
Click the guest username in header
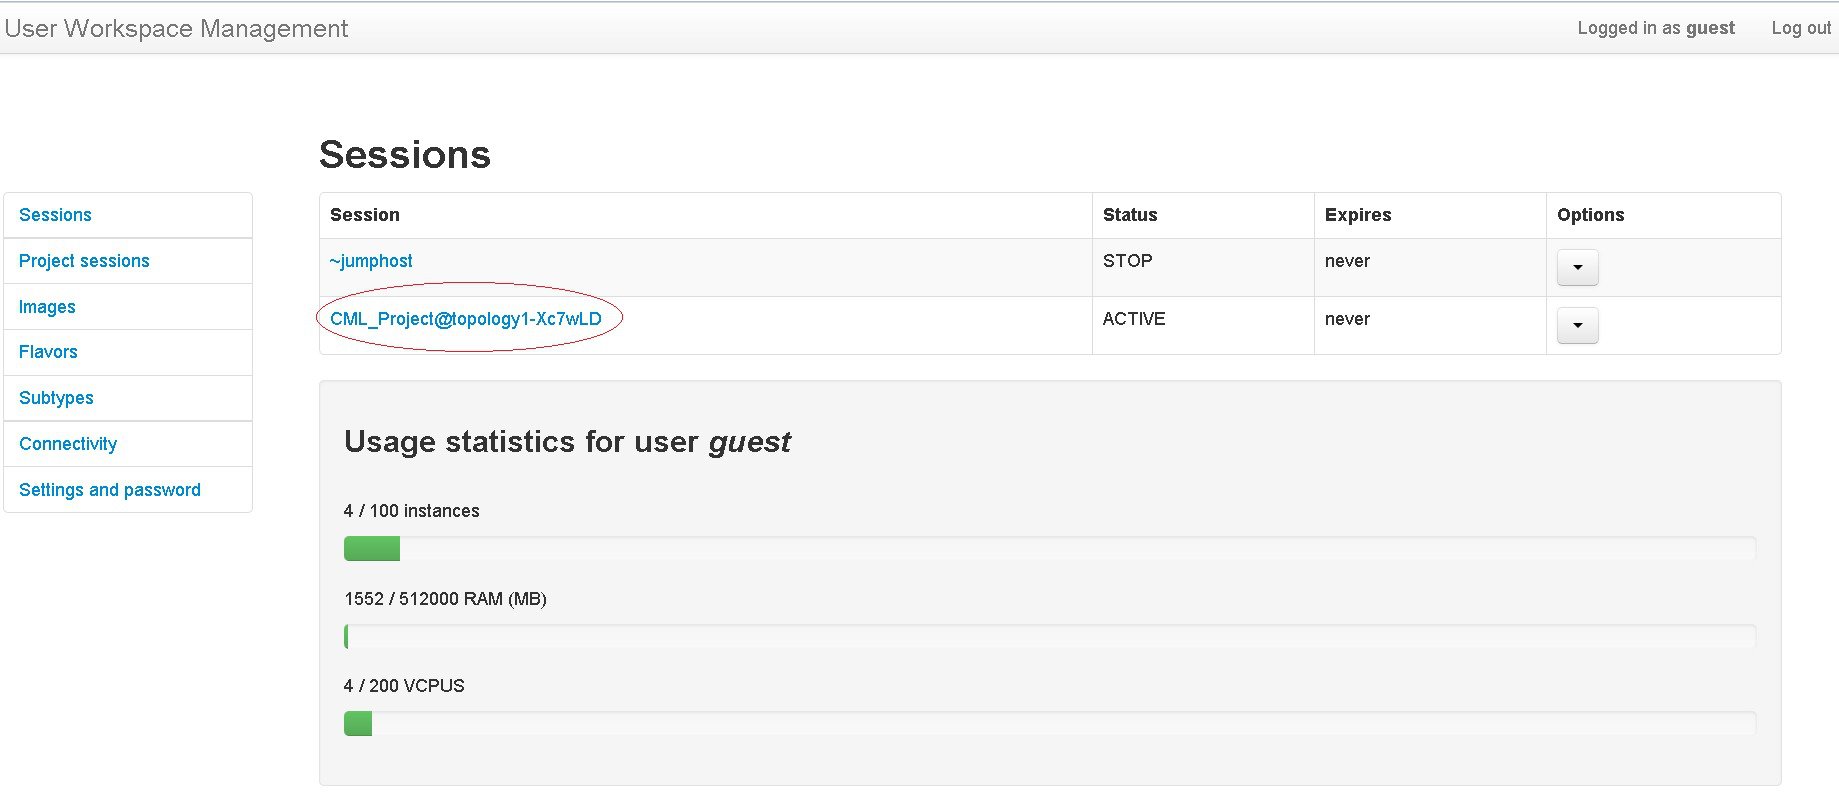click(x=1710, y=28)
